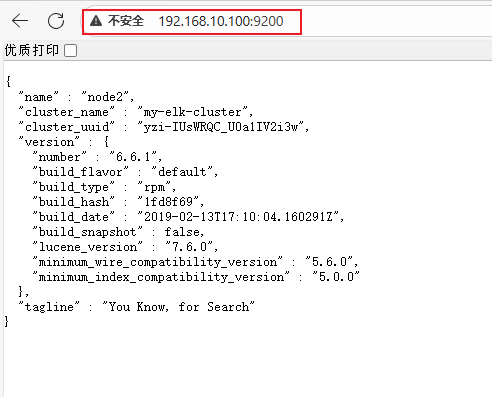
Task: Click the "build_snapshot" key
Action: click(88, 232)
